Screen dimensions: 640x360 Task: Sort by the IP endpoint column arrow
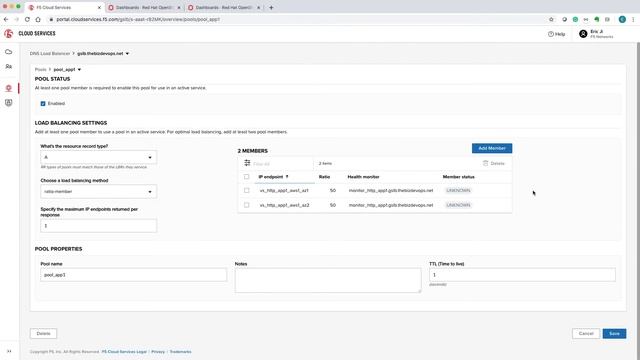click(x=287, y=177)
